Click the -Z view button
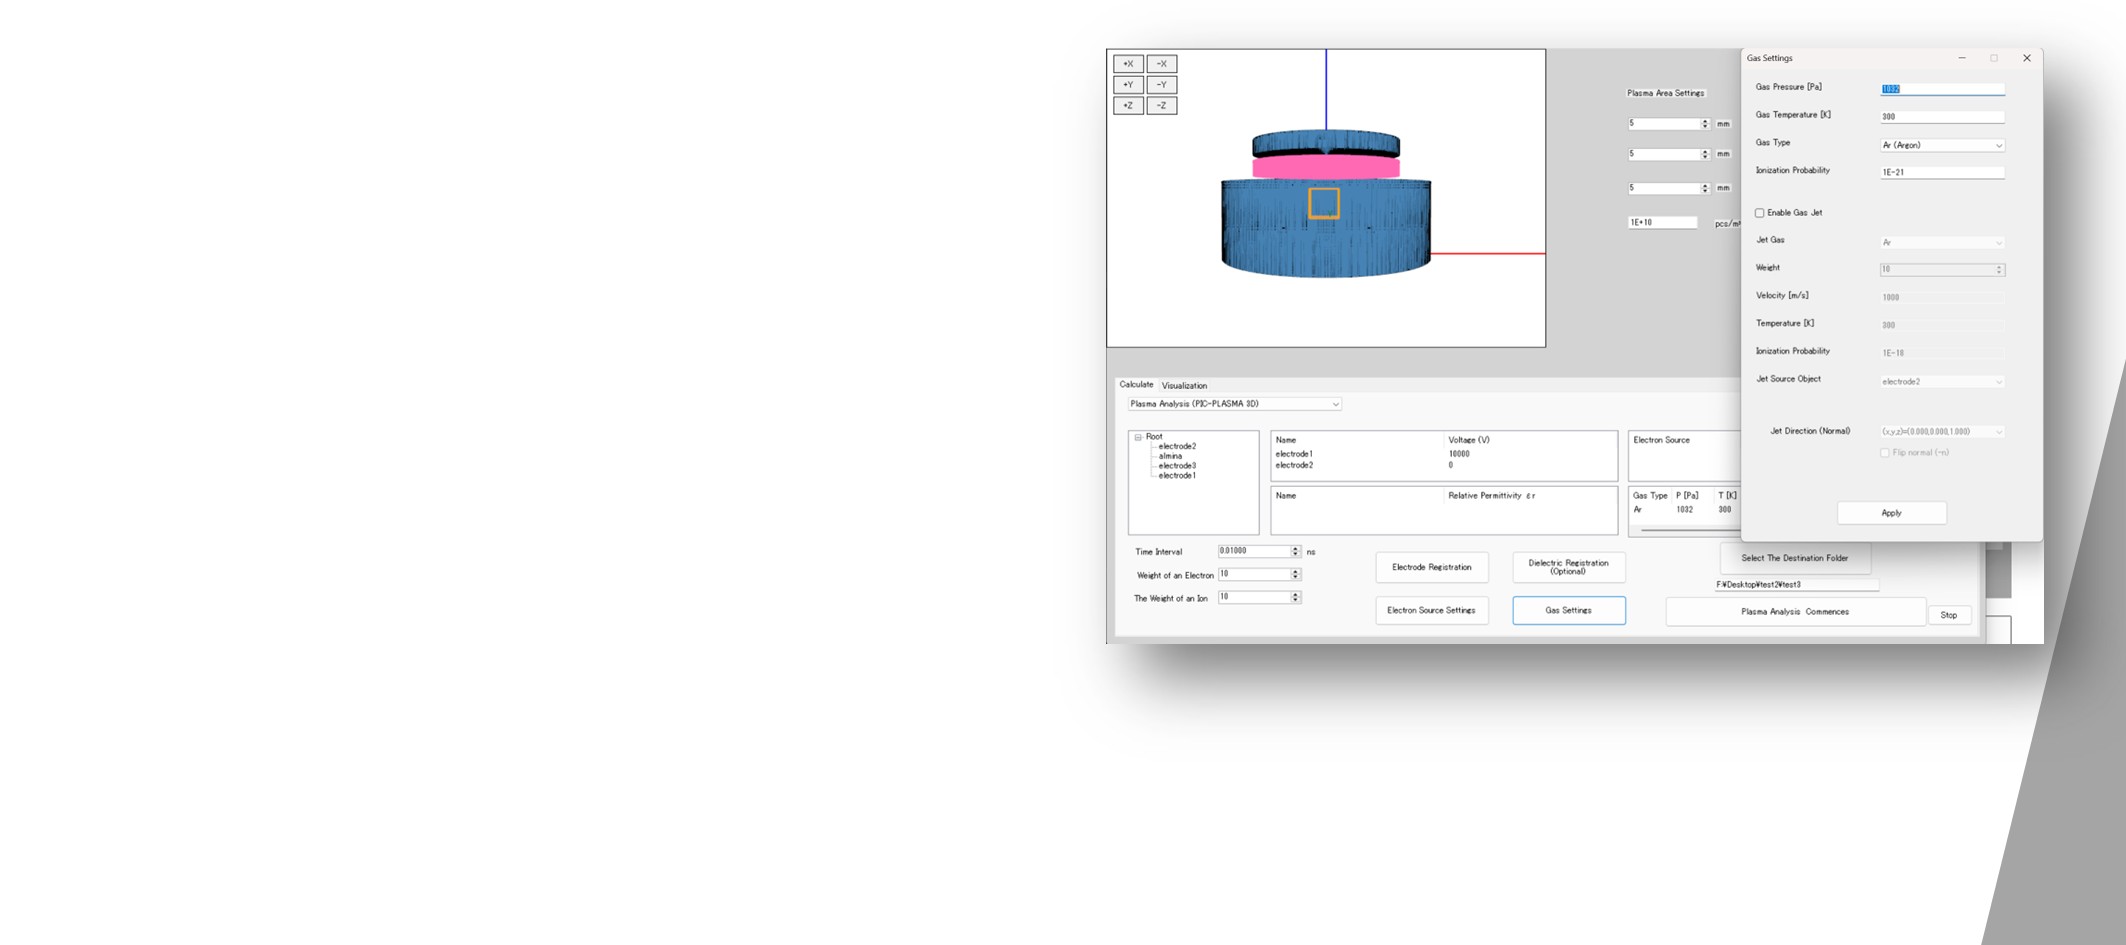This screenshot has width=2126, height=945. 1161,106
